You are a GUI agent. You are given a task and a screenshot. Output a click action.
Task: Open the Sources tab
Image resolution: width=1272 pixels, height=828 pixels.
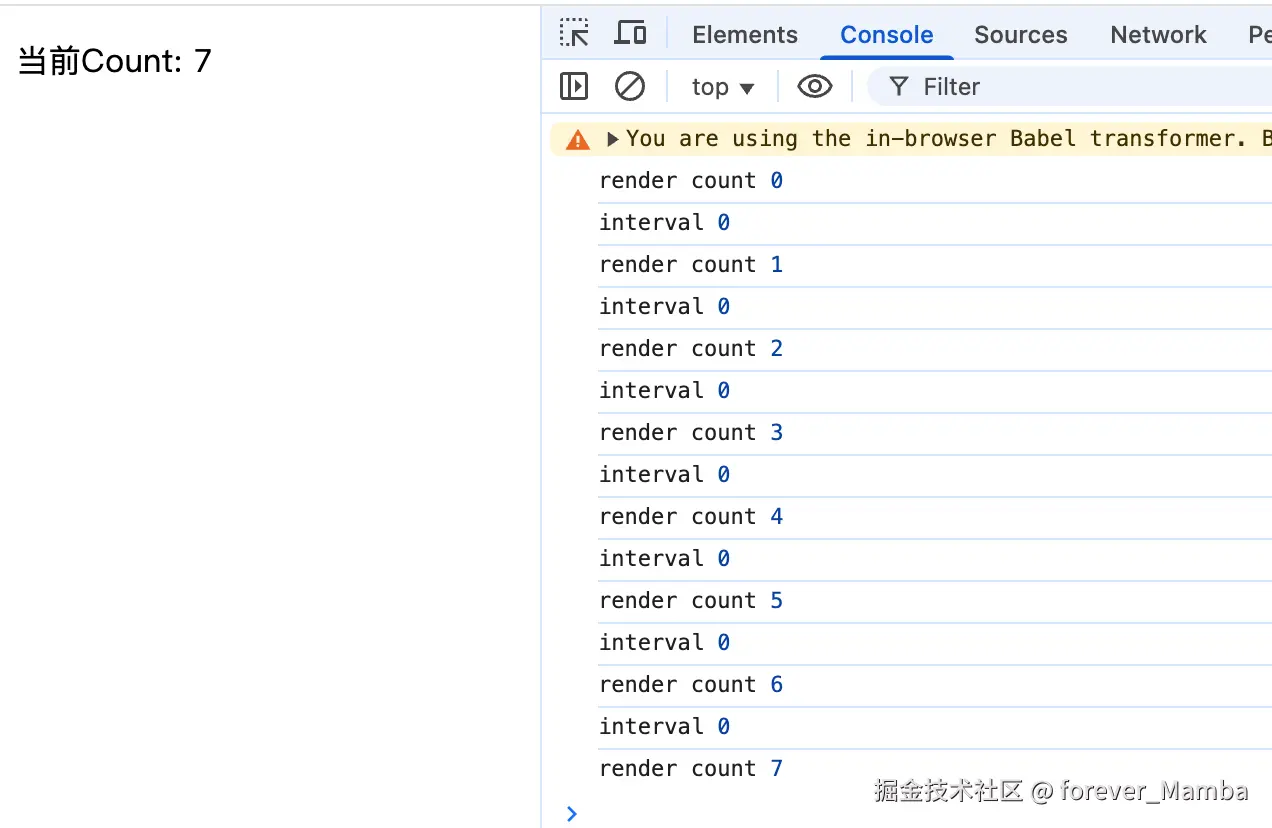(x=1020, y=35)
